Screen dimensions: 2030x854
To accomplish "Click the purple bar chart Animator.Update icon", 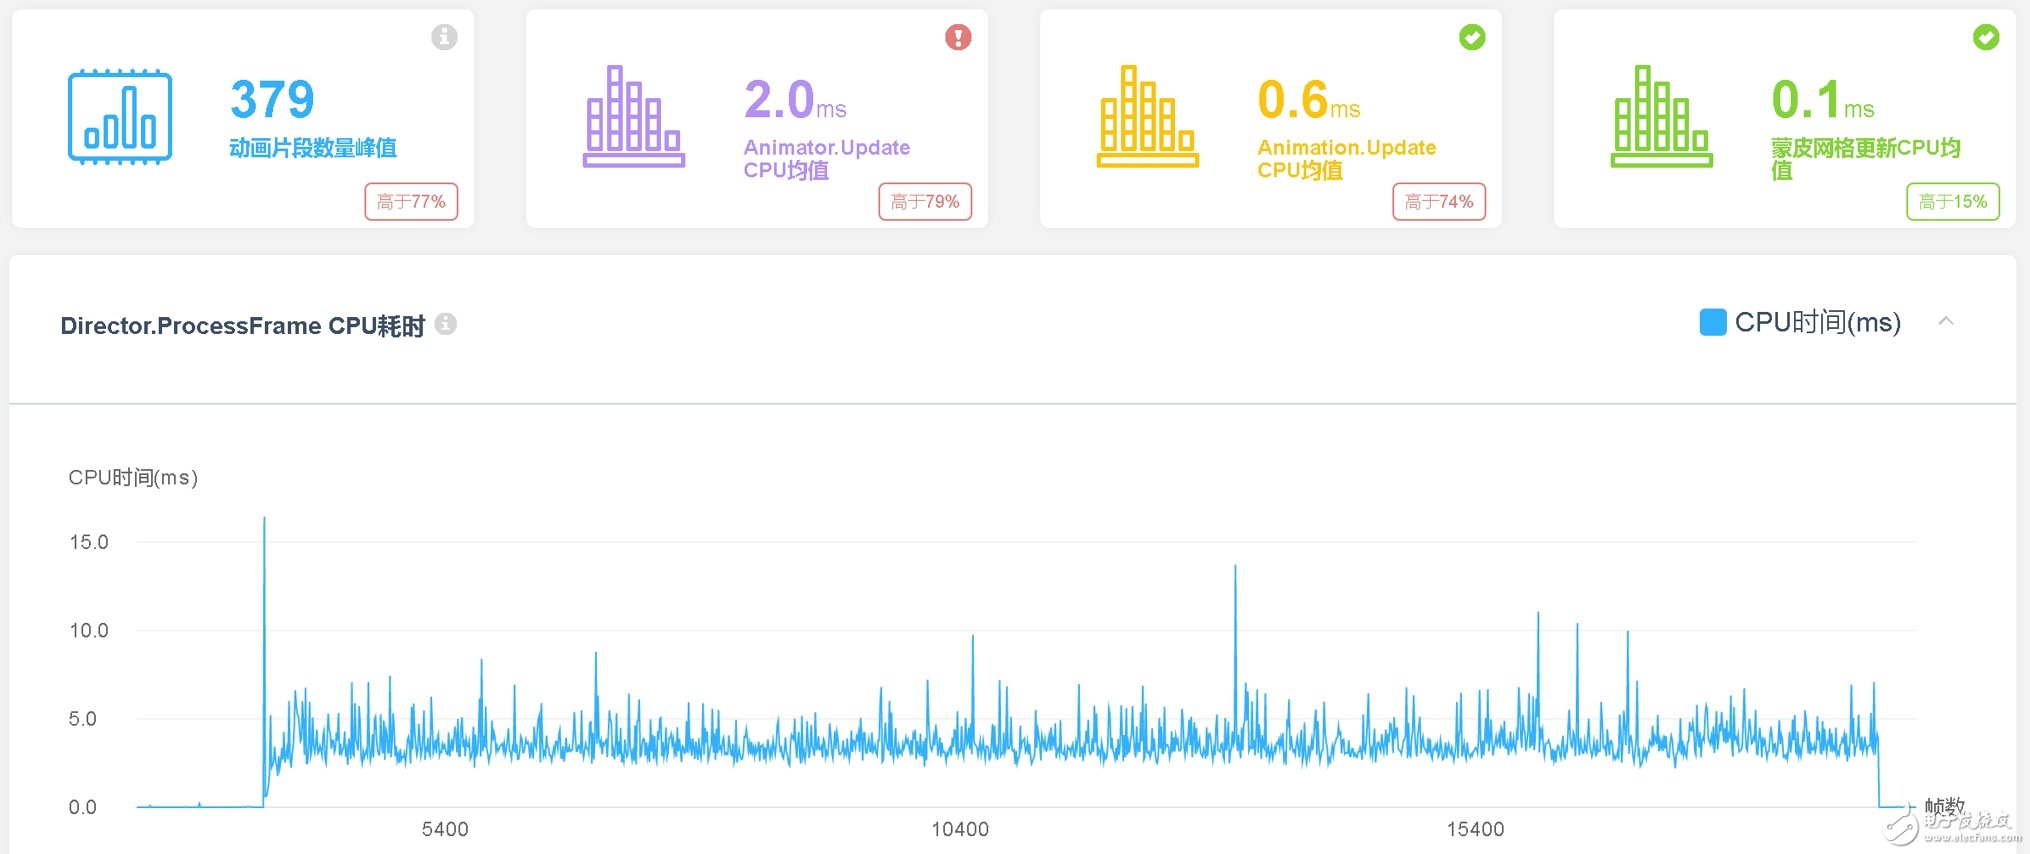I will pos(633,117).
